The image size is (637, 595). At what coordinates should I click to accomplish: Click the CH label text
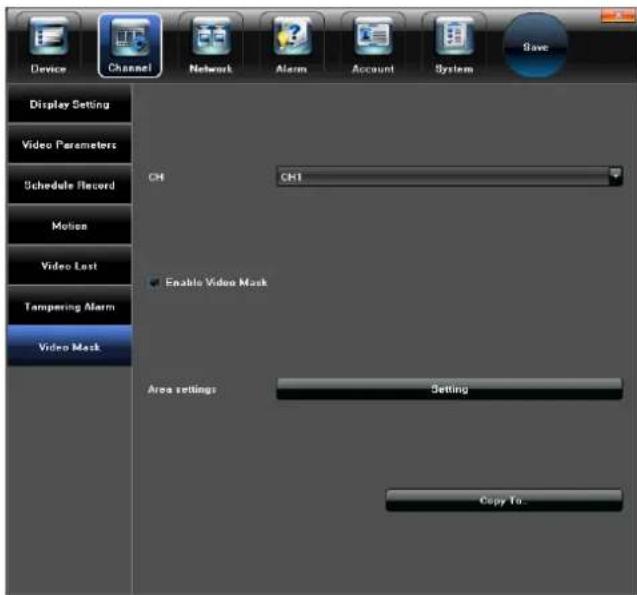coord(156,177)
